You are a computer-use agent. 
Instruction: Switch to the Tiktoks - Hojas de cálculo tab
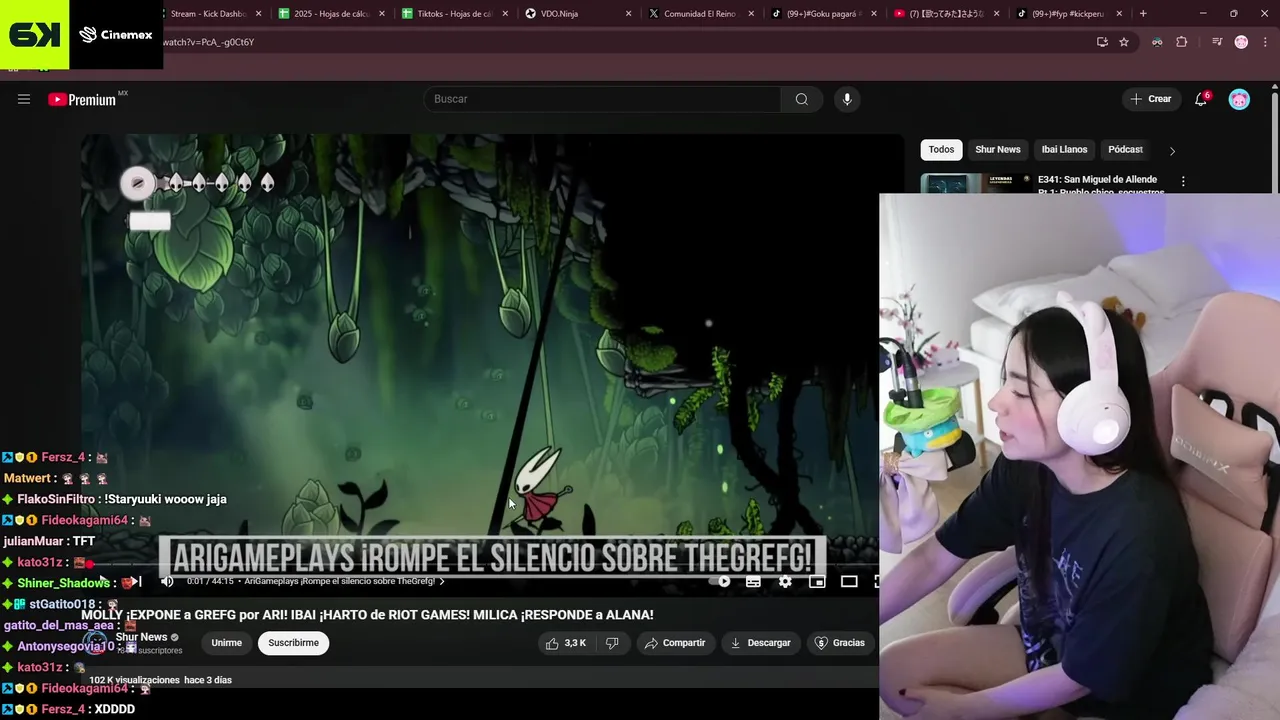click(453, 14)
